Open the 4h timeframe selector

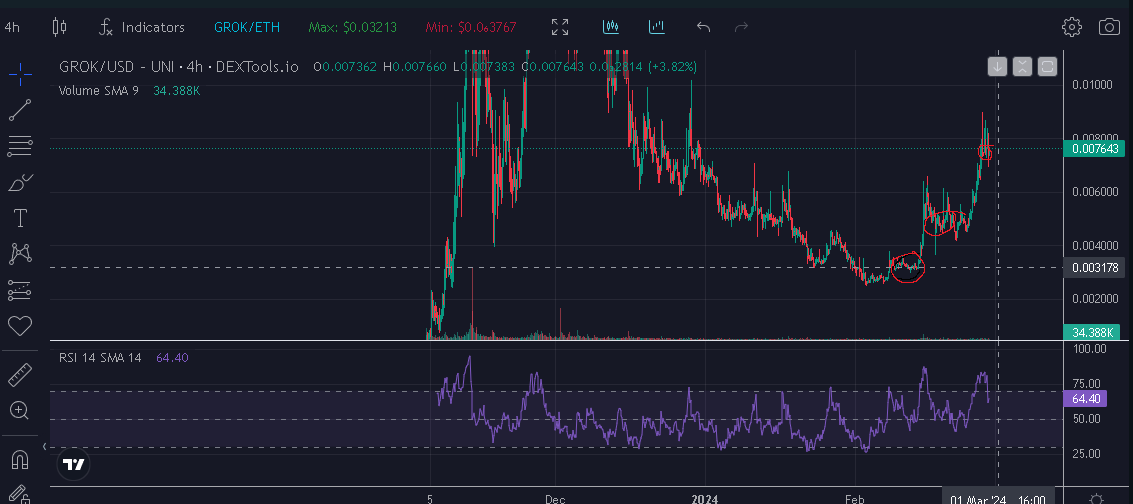coord(12,27)
